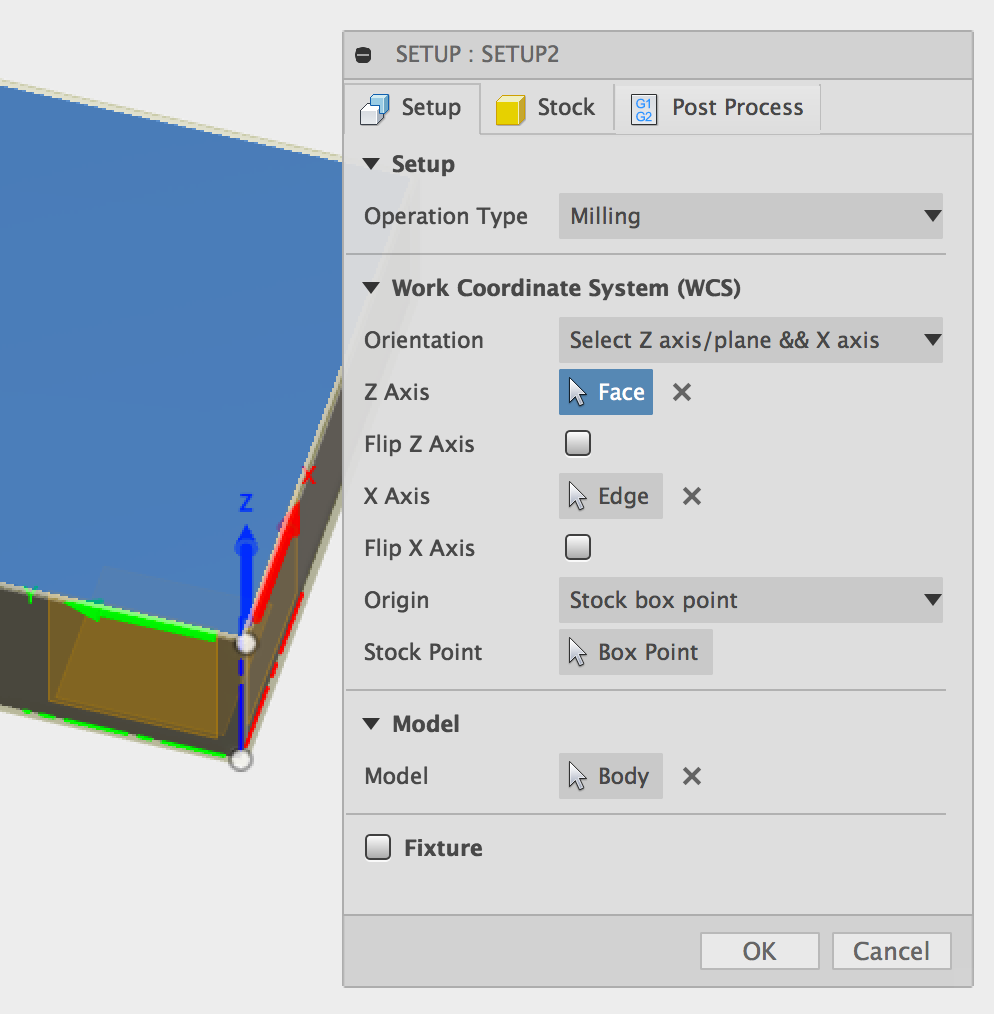This screenshot has height=1014, width=994.
Task: Select the Edge button for X Axis
Action: tap(610, 496)
